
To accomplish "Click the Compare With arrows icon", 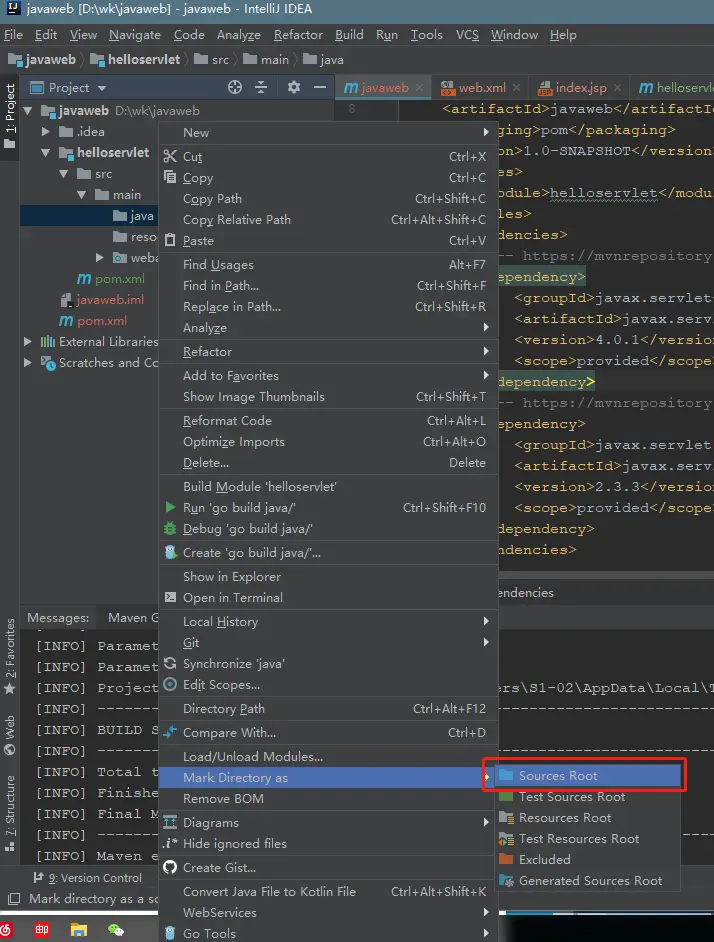I will pyautogui.click(x=170, y=732).
